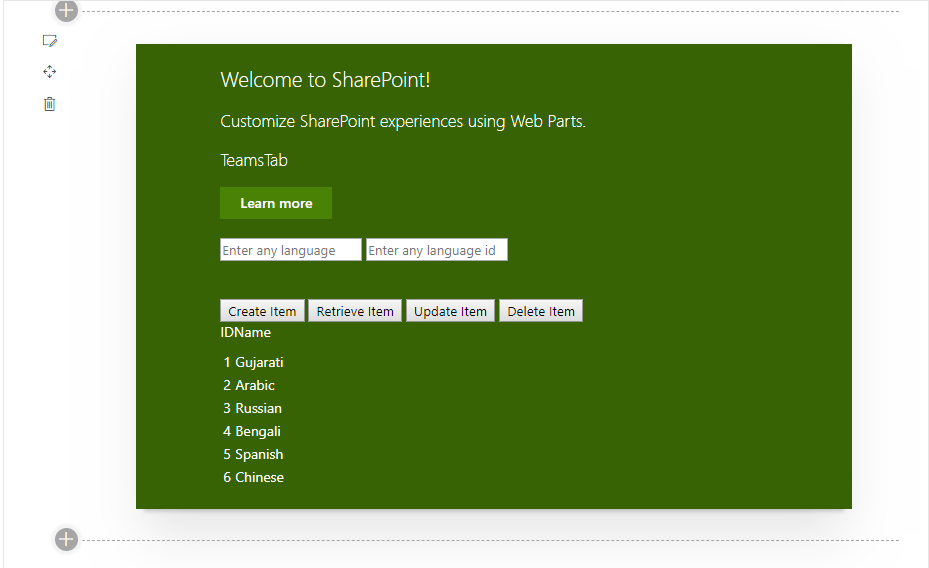Click the delete web part trash icon
Viewport: 929px width, 568px height.
pos(50,104)
